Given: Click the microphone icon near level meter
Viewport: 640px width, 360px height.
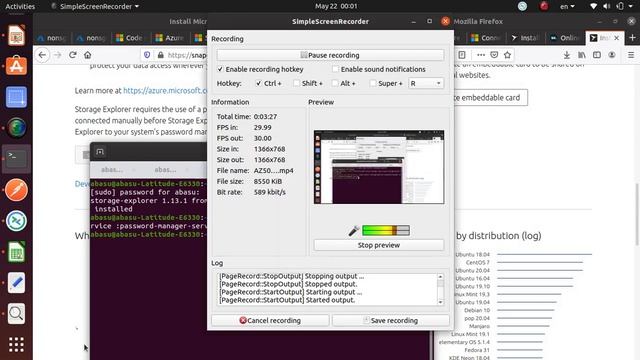Looking at the screenshot, I should 353,231.
